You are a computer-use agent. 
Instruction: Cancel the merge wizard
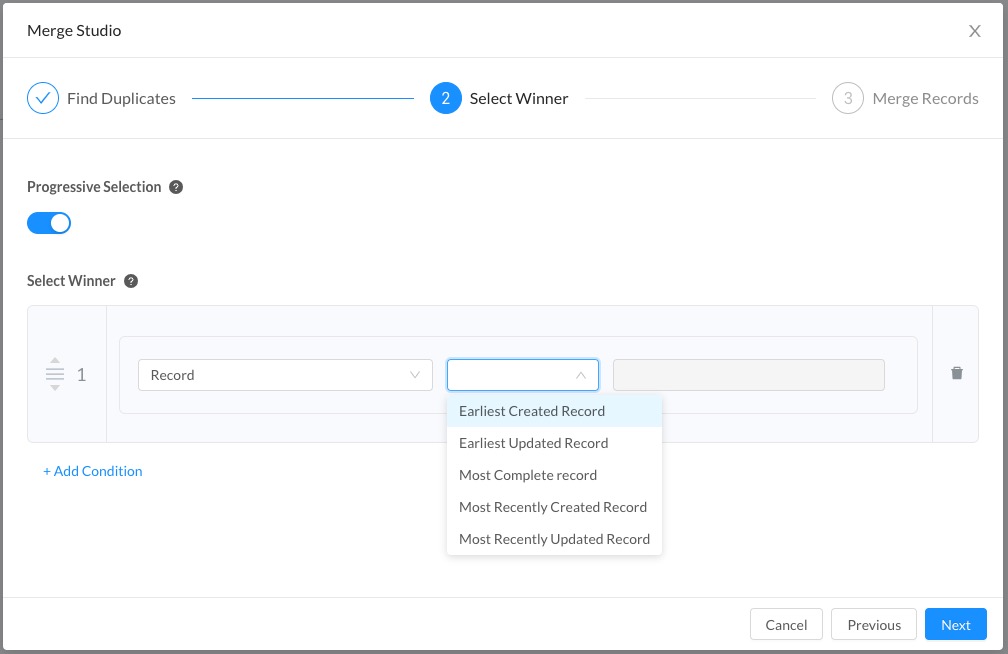click(786, 624)
